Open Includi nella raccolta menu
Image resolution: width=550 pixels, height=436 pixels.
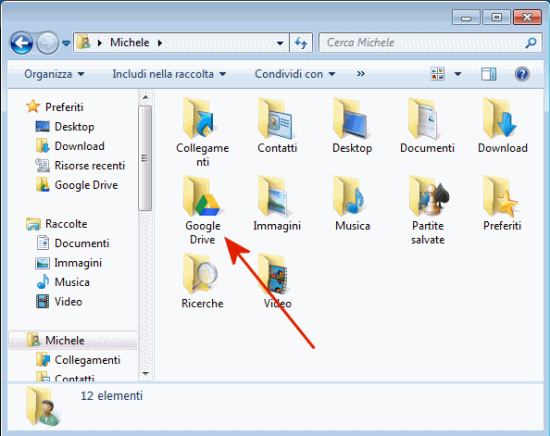(x=169, y=74)
